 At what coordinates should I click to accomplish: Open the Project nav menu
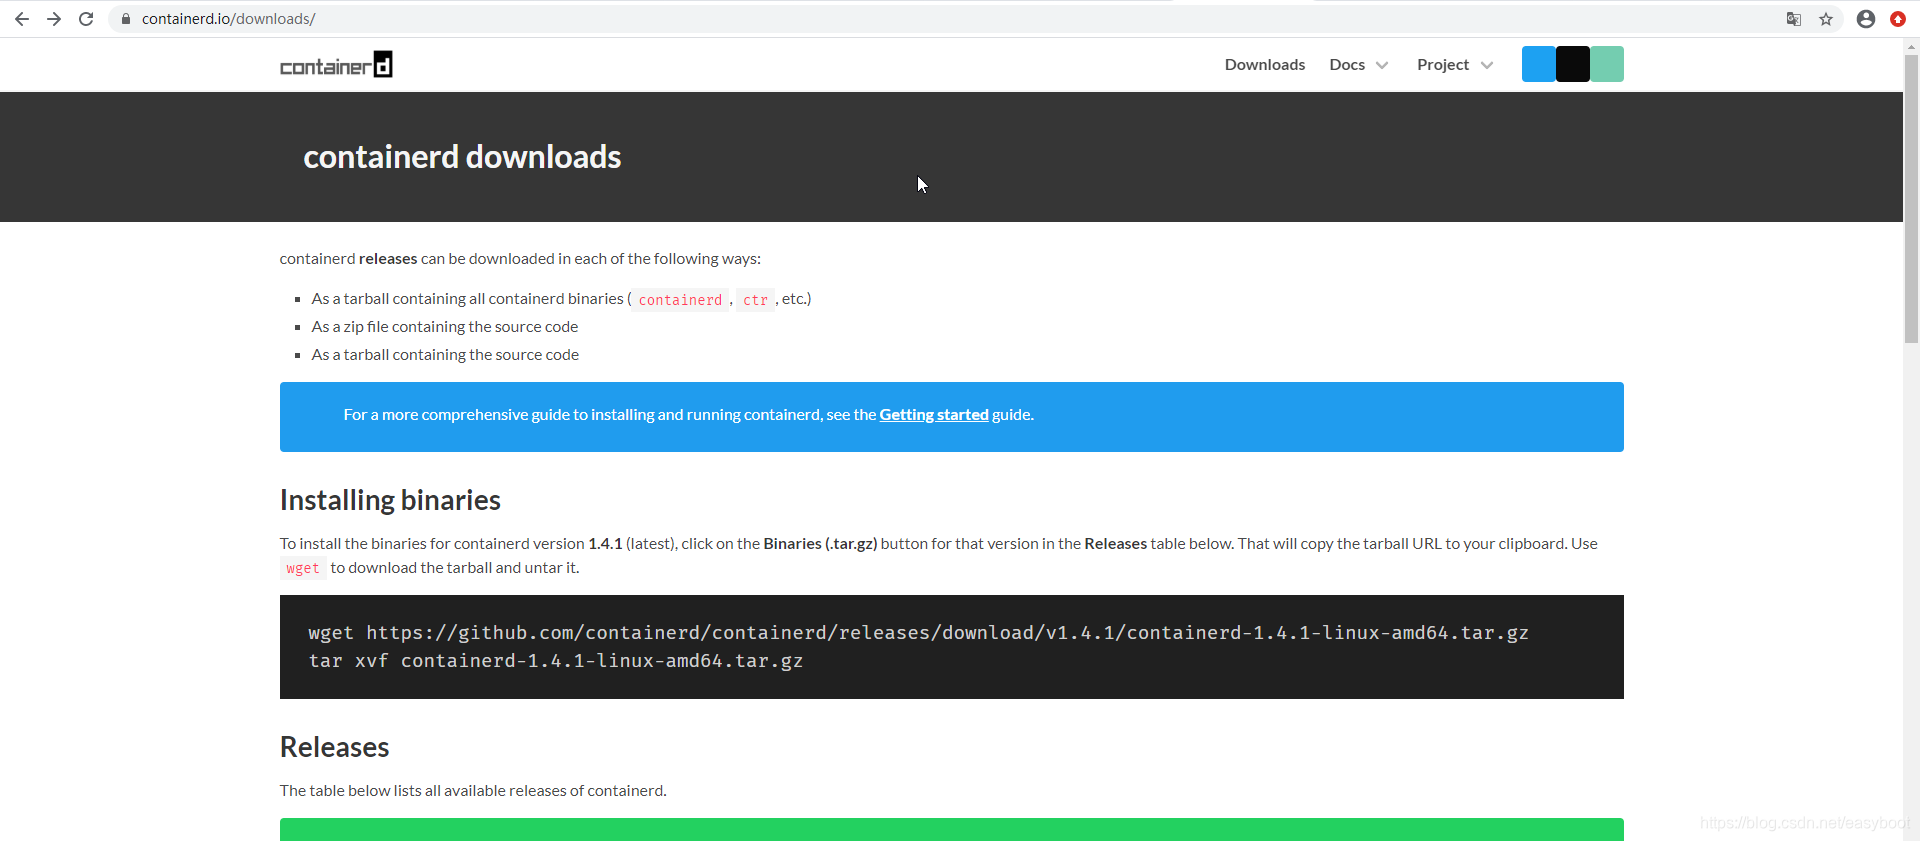(x=1443, y=65)
